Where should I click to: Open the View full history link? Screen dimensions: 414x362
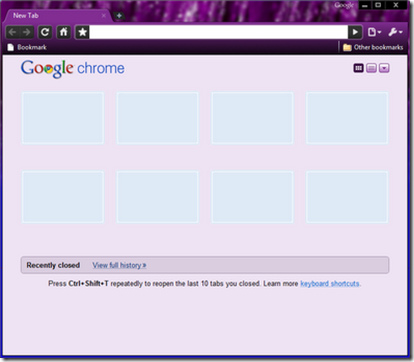click(x=119, y=265)
